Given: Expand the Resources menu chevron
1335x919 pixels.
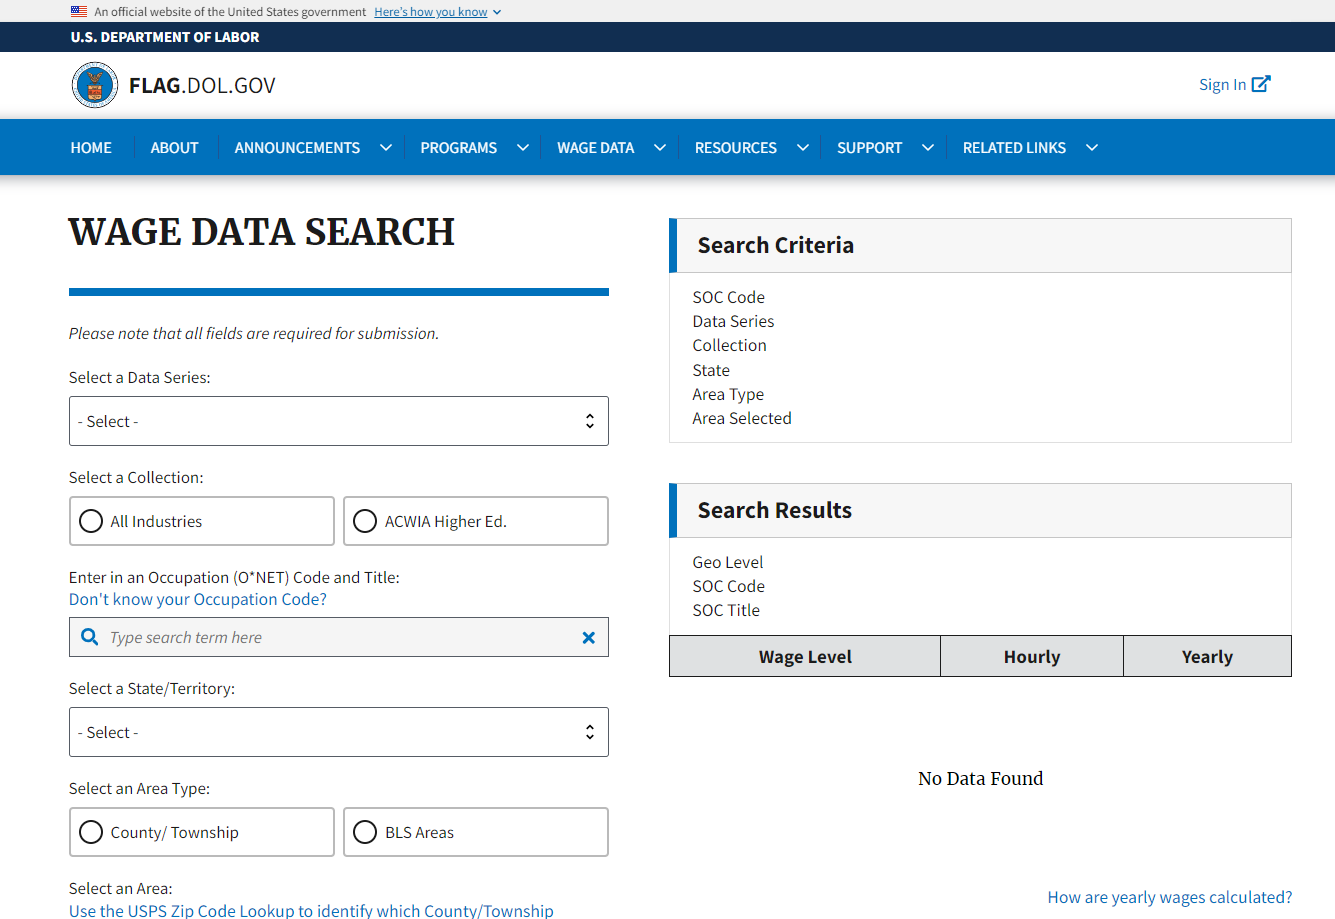Looking at the screenshot, I should pyautogui.click(x=803, y=148).
